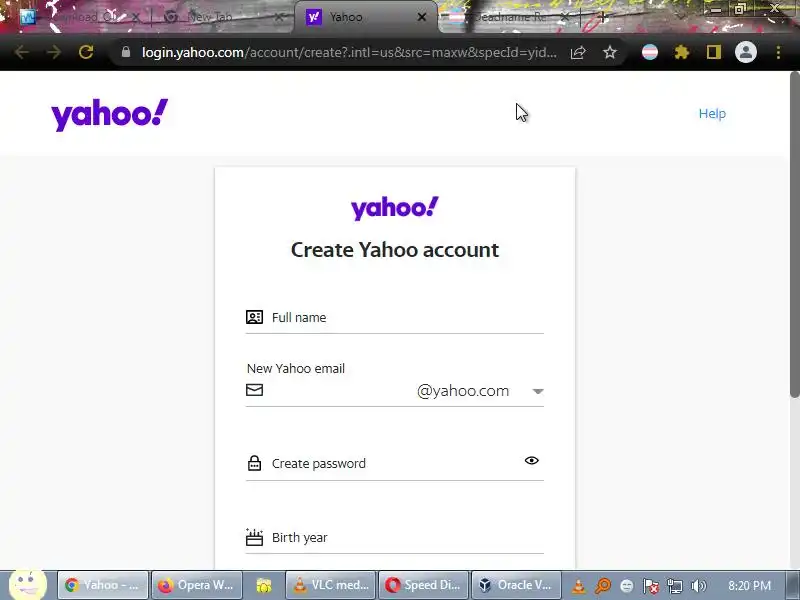Open the yellow folder taskbar item

[264, 585]
